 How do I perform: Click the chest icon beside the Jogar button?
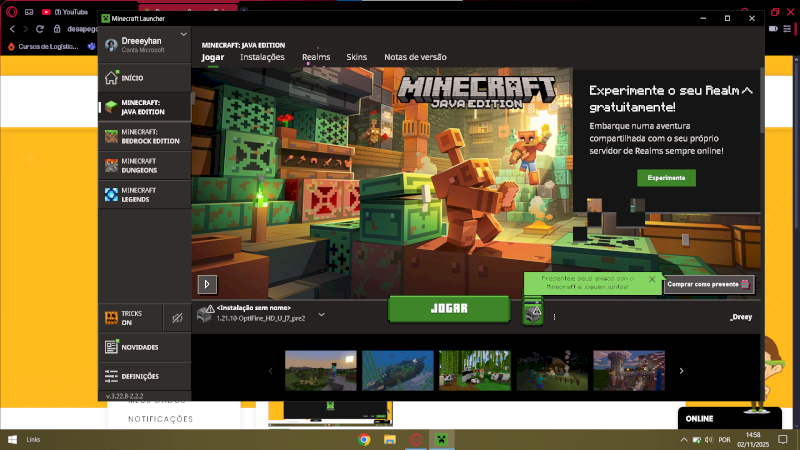(533, 312)
